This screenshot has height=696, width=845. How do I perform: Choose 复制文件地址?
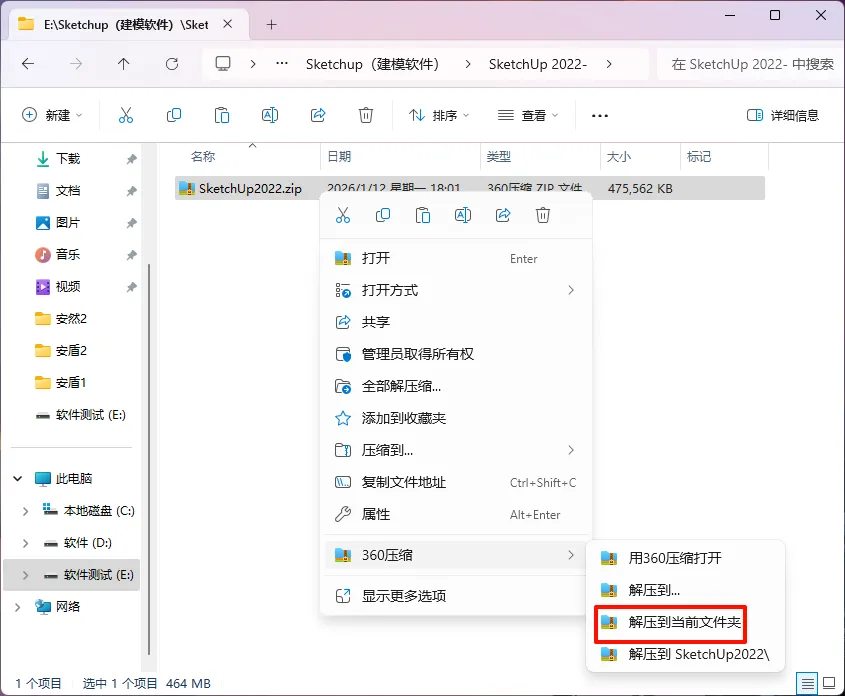(x=456, y=482)
